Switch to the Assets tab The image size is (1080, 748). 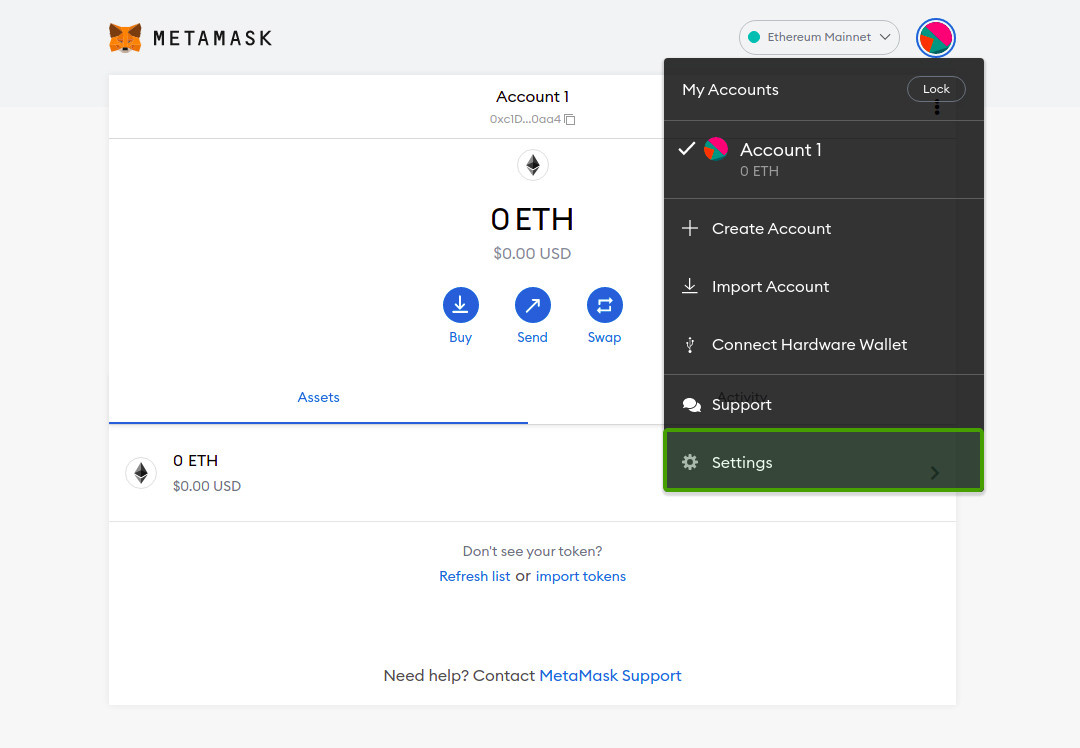318,397
